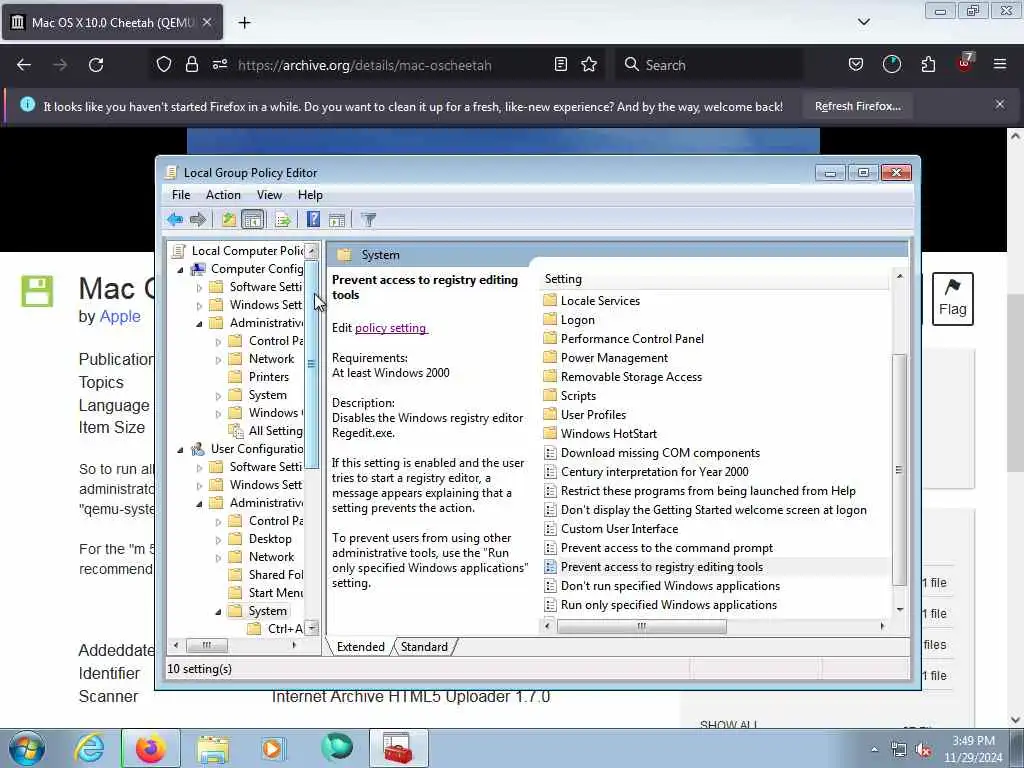Click the taskbar clock showing 3:49 PM
The width and height of the screenshot is (1024, 768).
pos(973,749)
